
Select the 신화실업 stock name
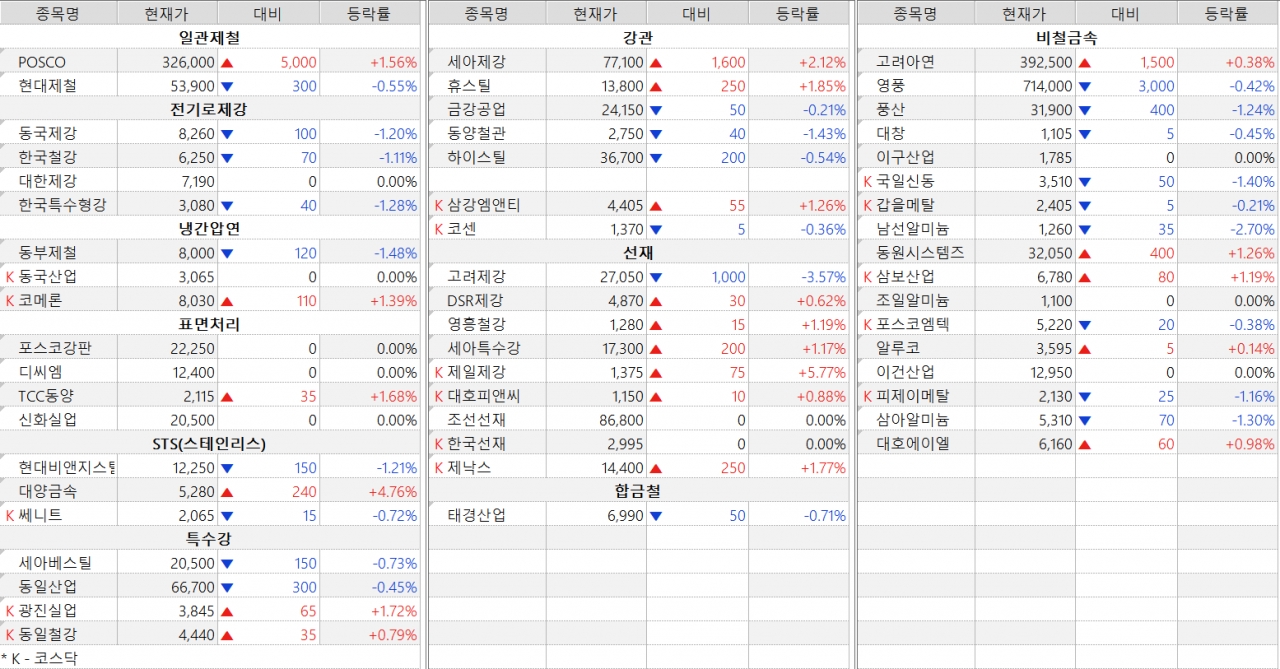pos(47,420)
